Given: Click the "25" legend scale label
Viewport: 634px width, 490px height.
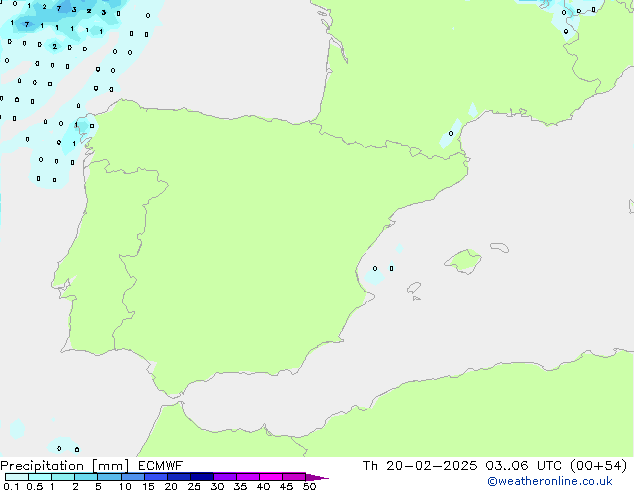Looking at the screenshot, I should point(194,486).
